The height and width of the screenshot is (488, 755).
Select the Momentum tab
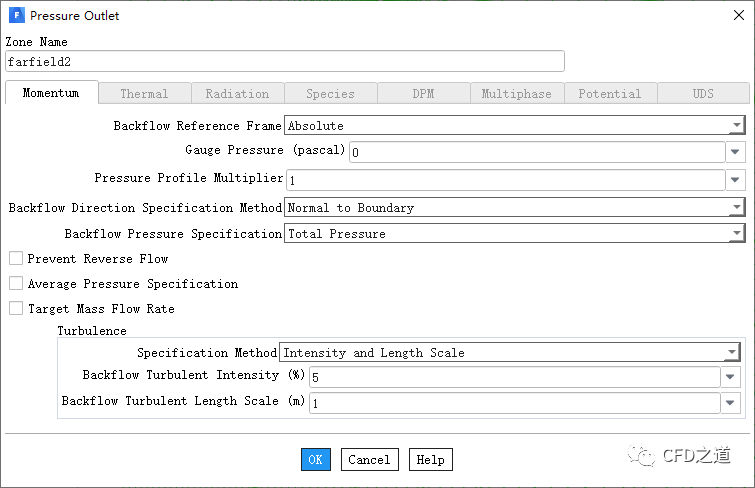point(51,94)
